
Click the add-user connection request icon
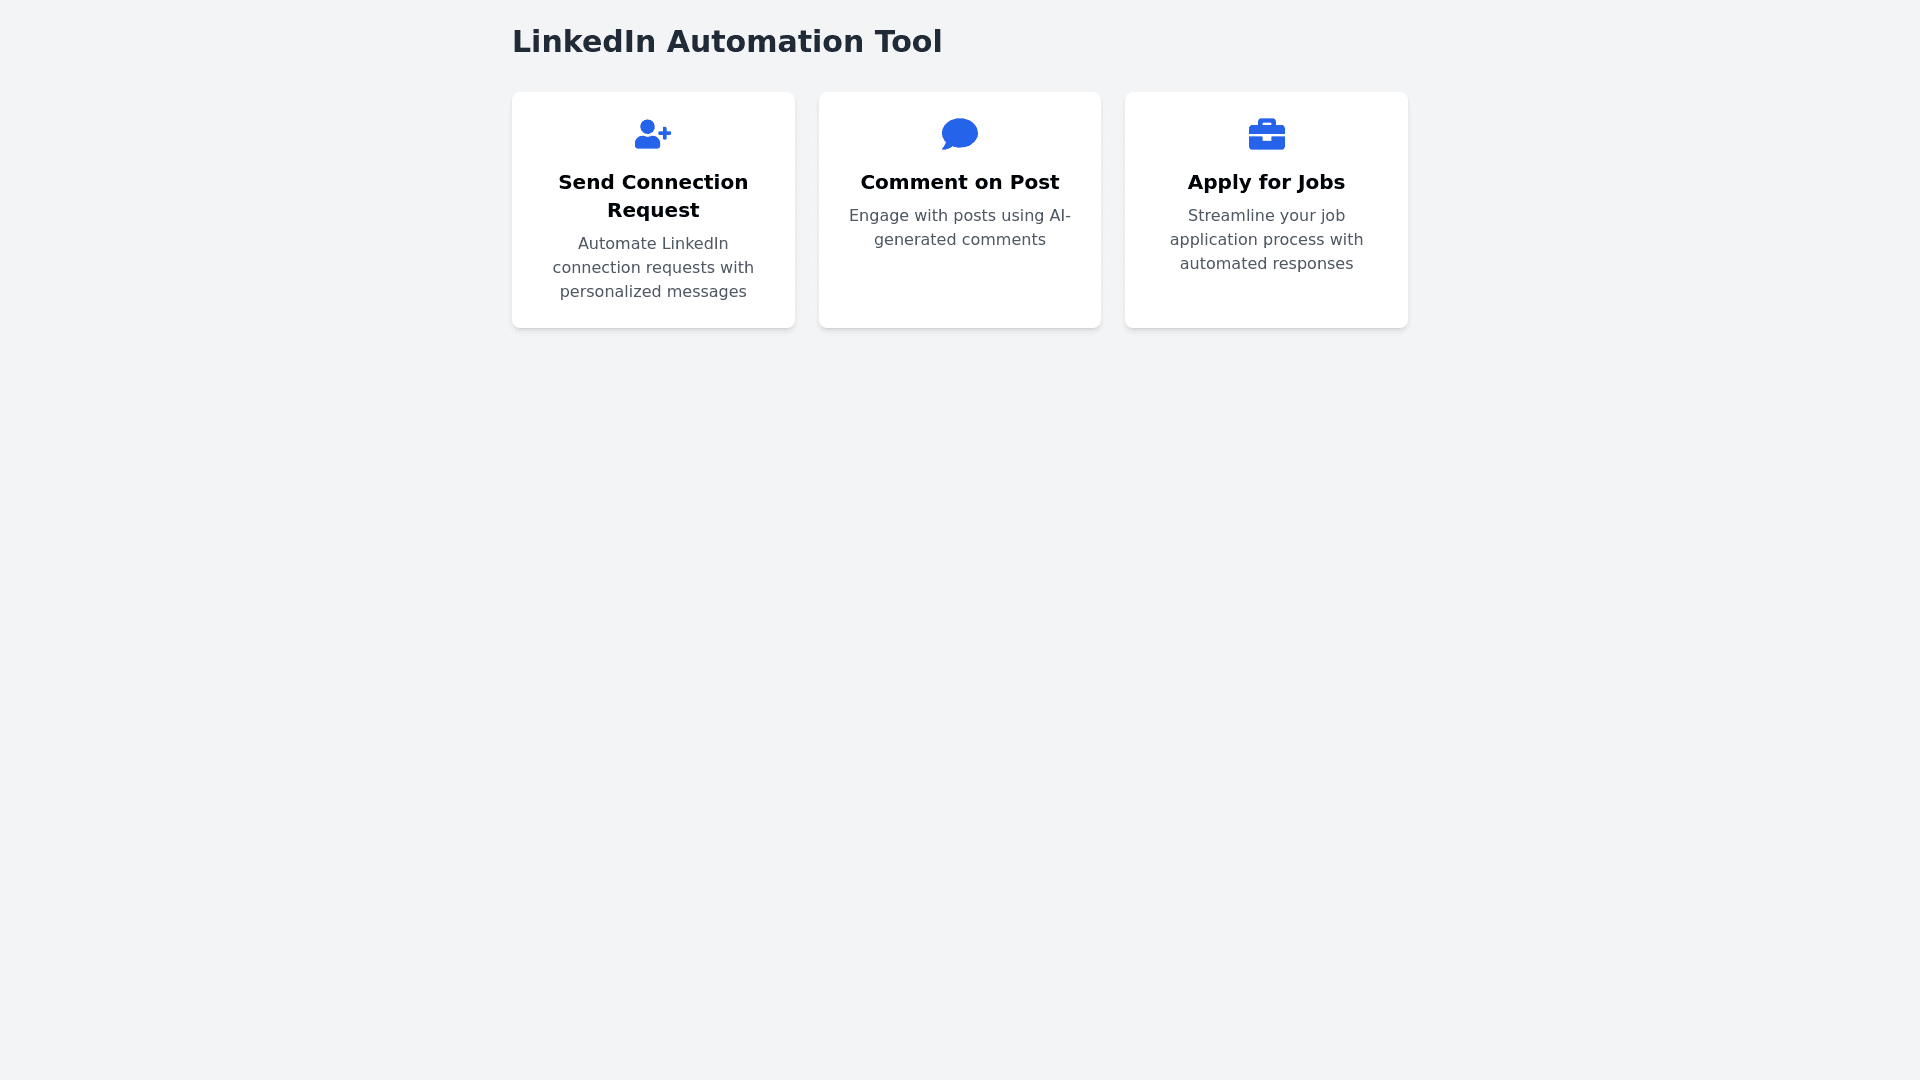point(652,134)
